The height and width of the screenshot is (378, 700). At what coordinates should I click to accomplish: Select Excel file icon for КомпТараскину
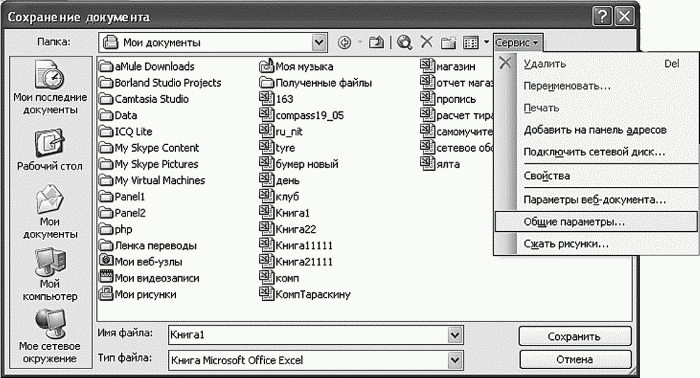pos(267,294)
